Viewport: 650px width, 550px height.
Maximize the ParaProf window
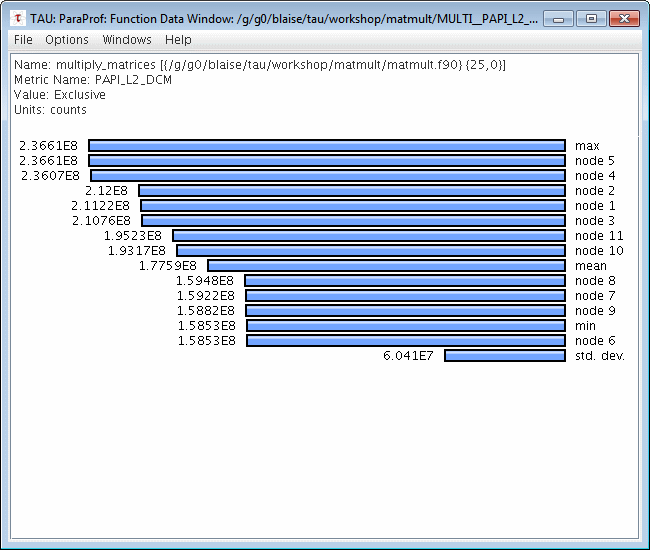pos(591,19)
